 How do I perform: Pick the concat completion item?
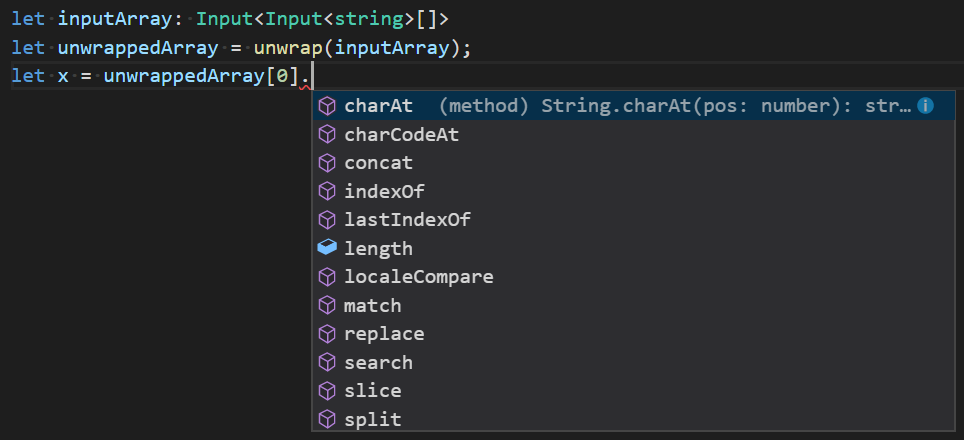[633, 163]
